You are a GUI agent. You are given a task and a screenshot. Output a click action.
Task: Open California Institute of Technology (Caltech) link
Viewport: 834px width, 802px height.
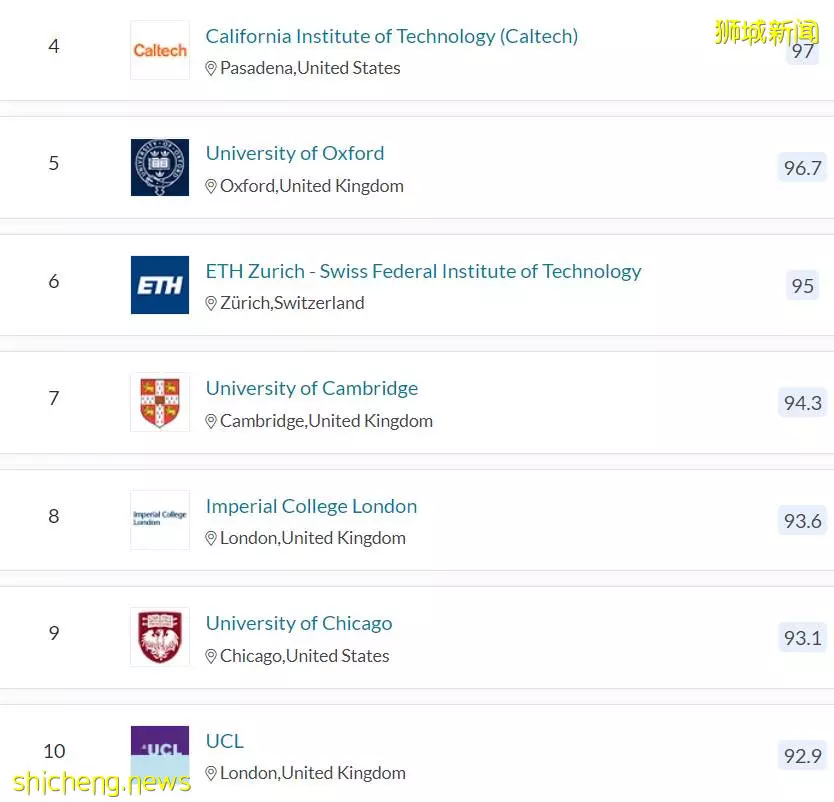click(391, 37)
